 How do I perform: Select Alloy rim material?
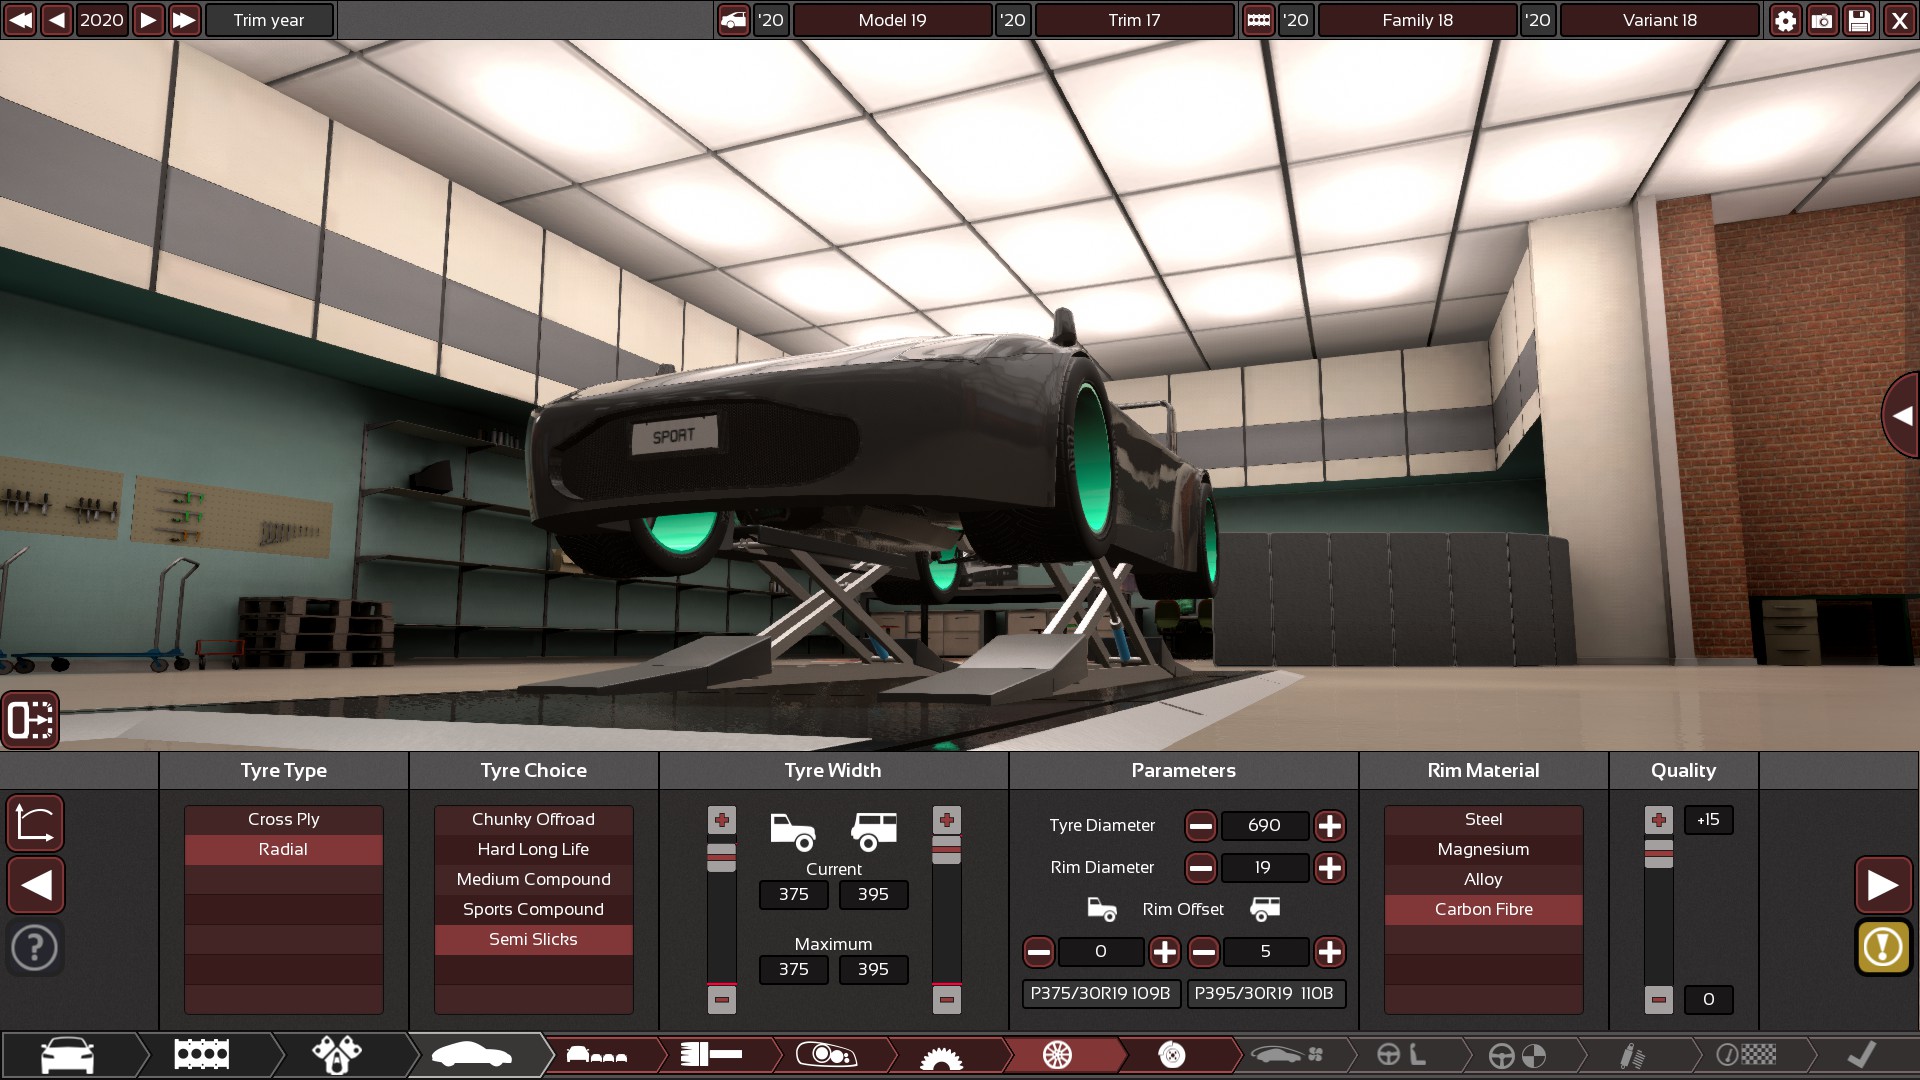click(x=1483, y=879)
